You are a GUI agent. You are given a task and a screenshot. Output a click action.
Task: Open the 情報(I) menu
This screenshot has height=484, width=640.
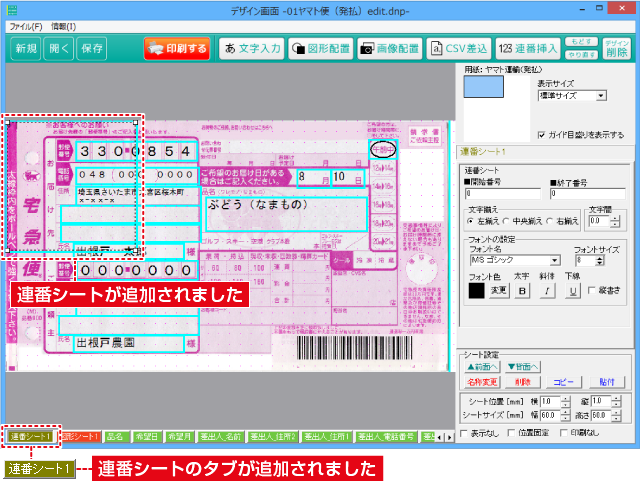[63, 27]
